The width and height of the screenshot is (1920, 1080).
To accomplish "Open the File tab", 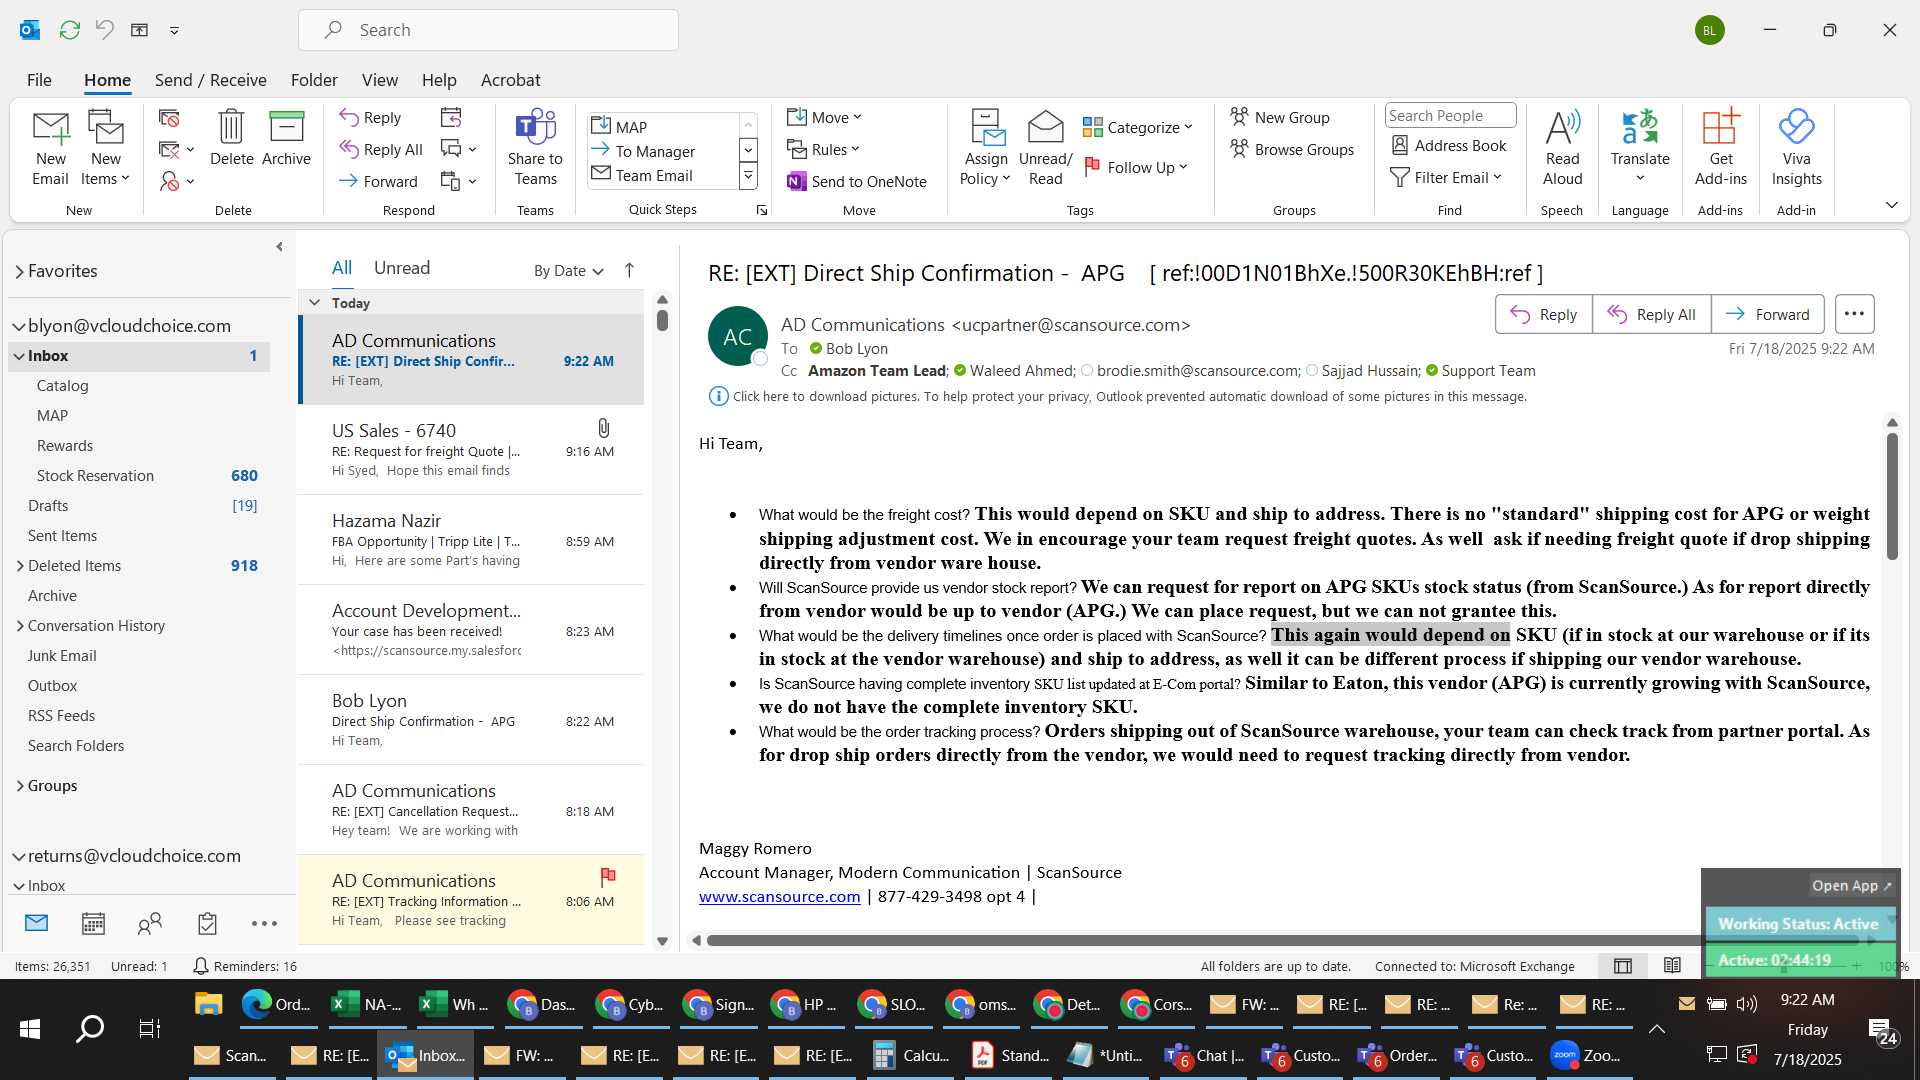I will tap(39, 80).
